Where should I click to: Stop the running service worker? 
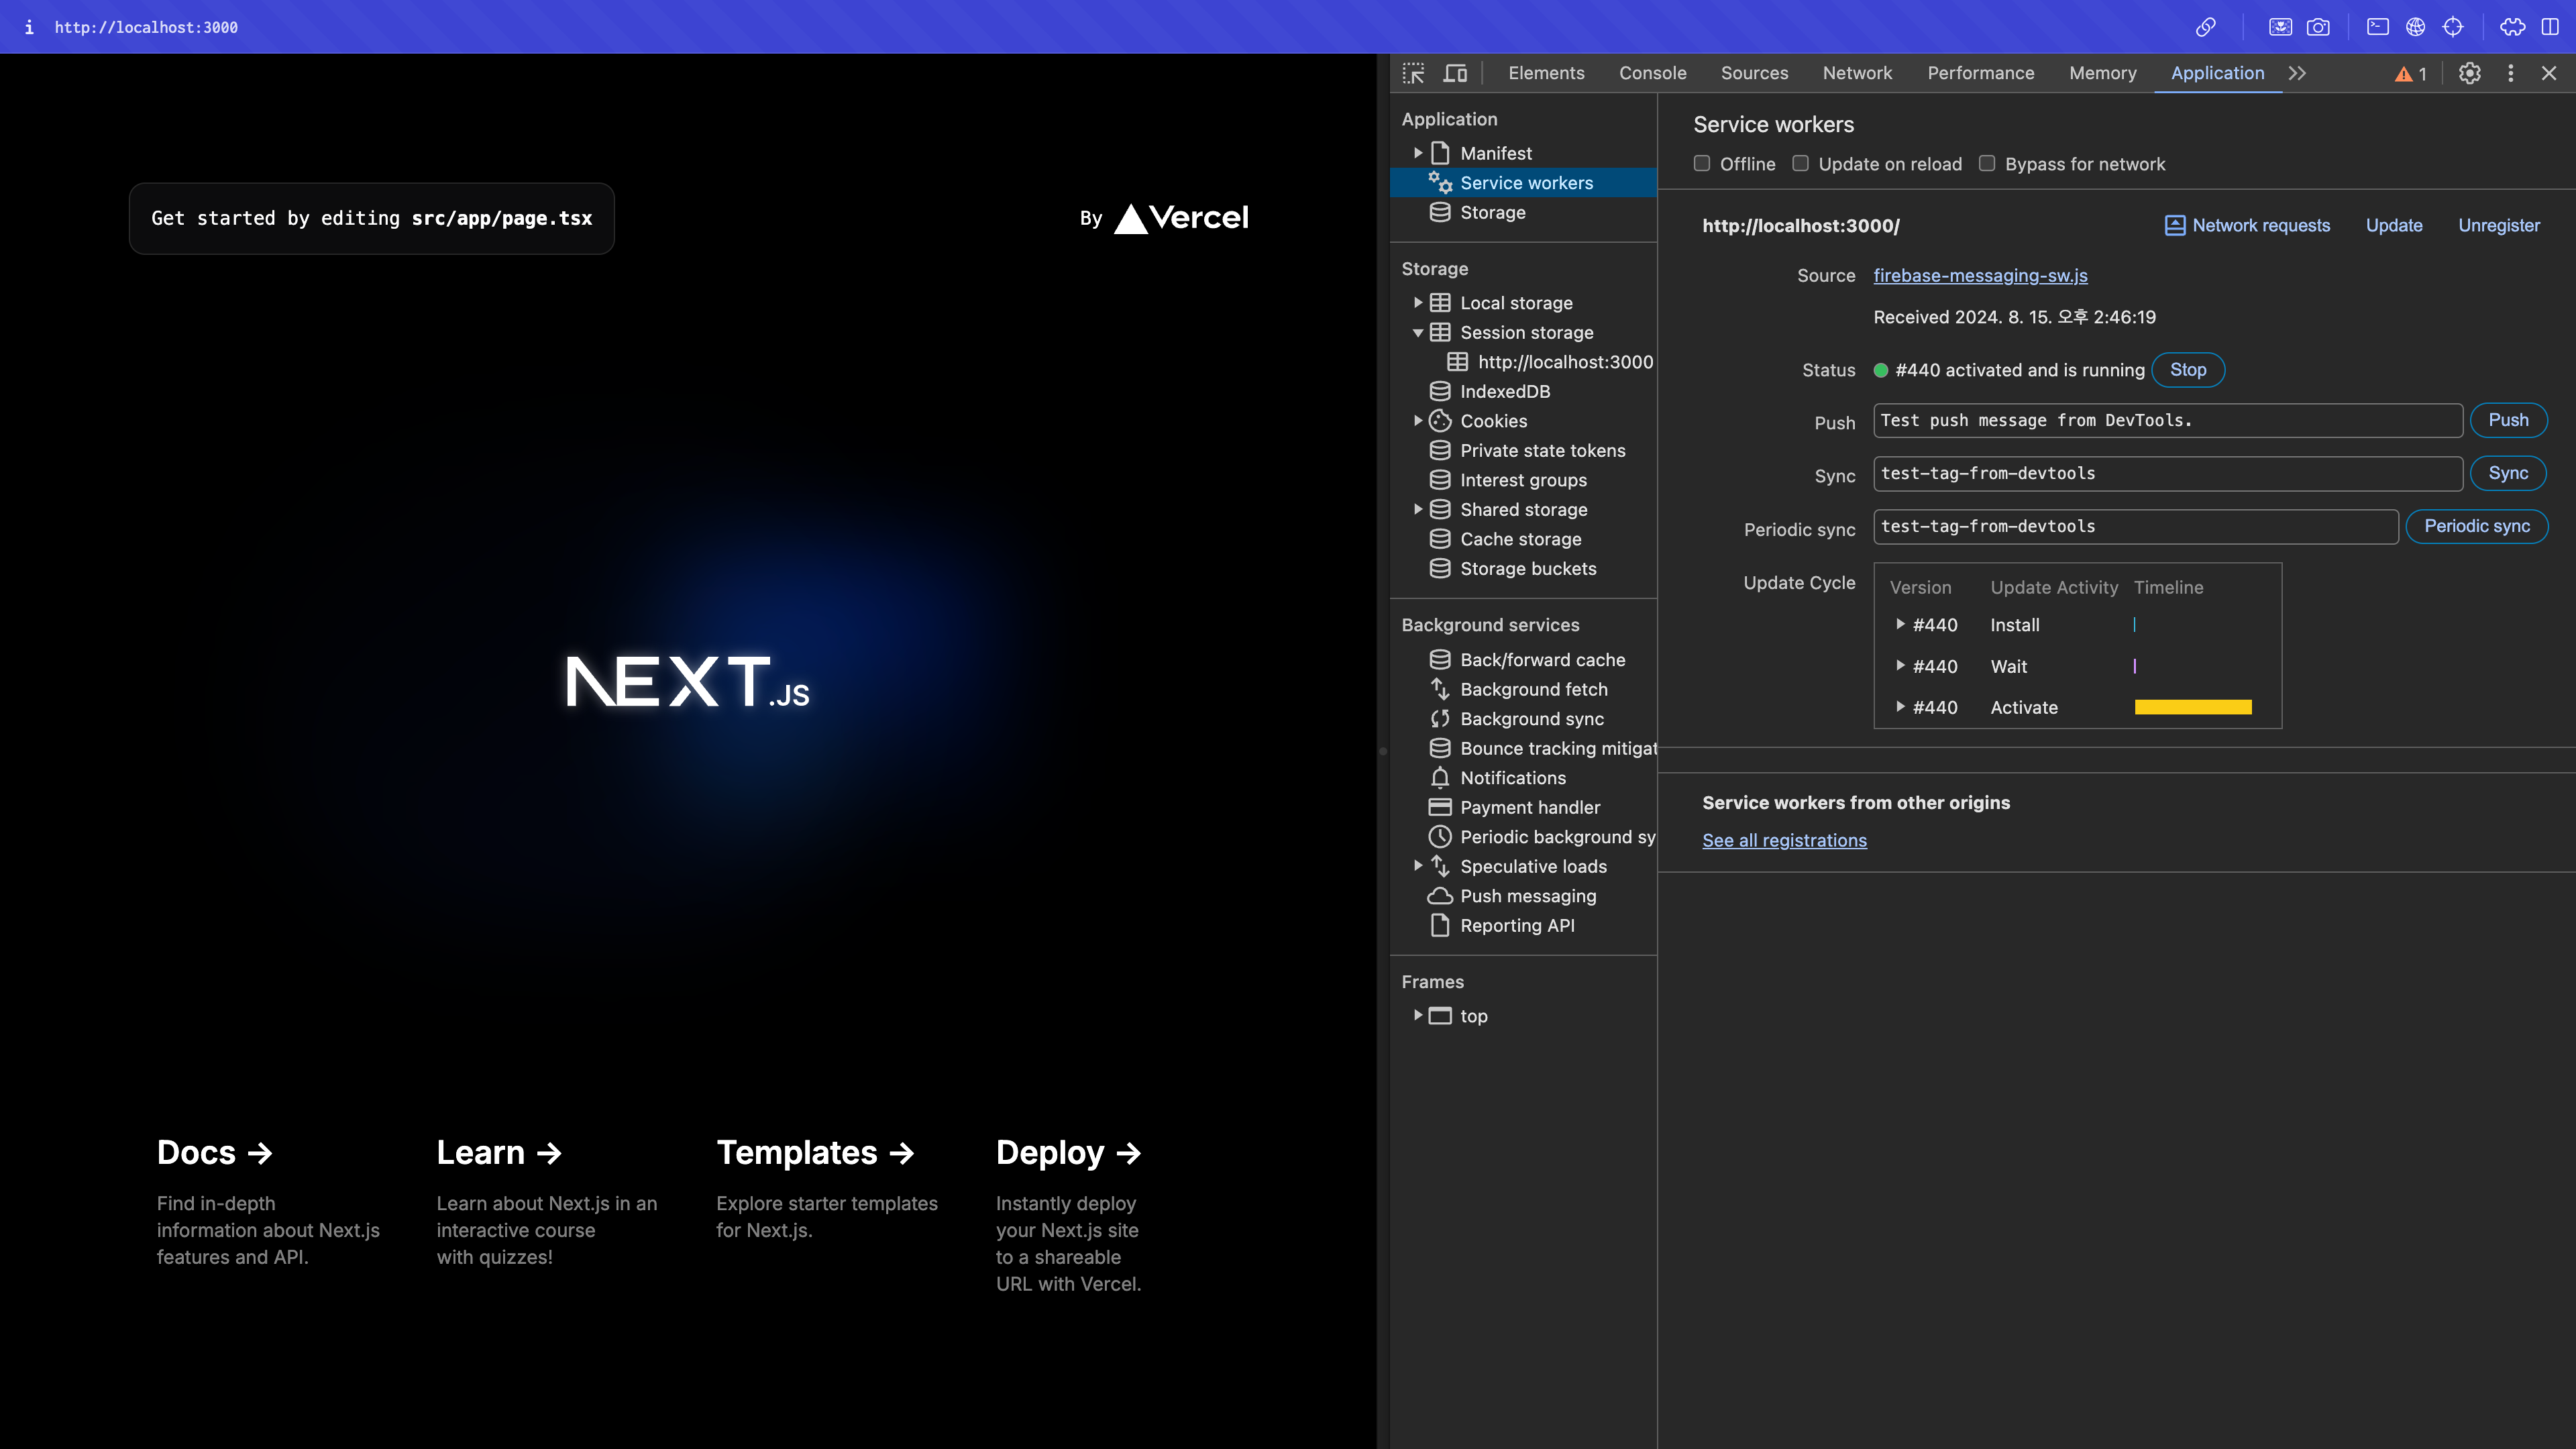click(x=2187, y=370)
